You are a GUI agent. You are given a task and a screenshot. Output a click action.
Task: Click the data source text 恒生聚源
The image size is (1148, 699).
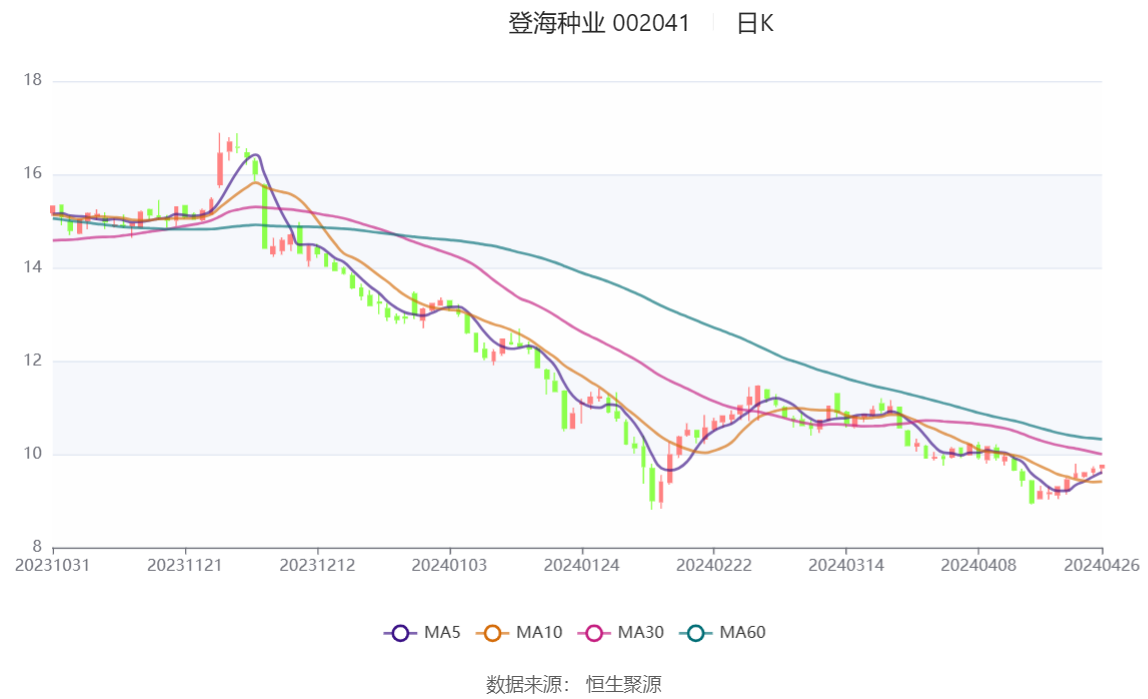click(624, 684)
